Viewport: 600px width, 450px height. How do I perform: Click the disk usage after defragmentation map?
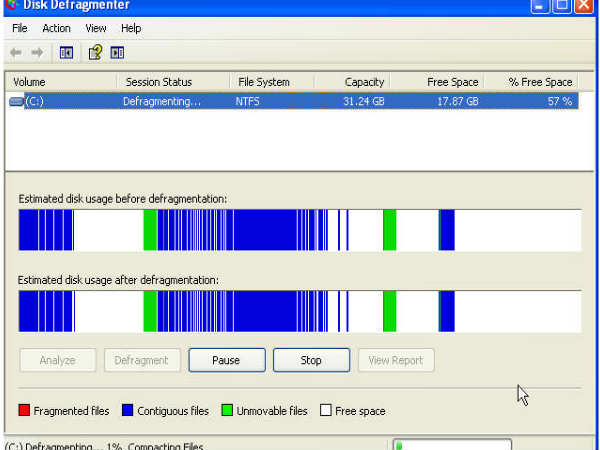[300, 311]
